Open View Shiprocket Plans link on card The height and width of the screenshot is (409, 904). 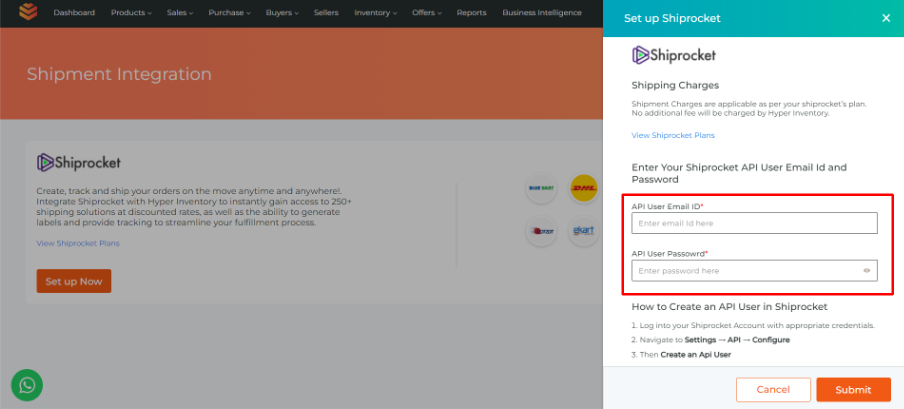78,243
